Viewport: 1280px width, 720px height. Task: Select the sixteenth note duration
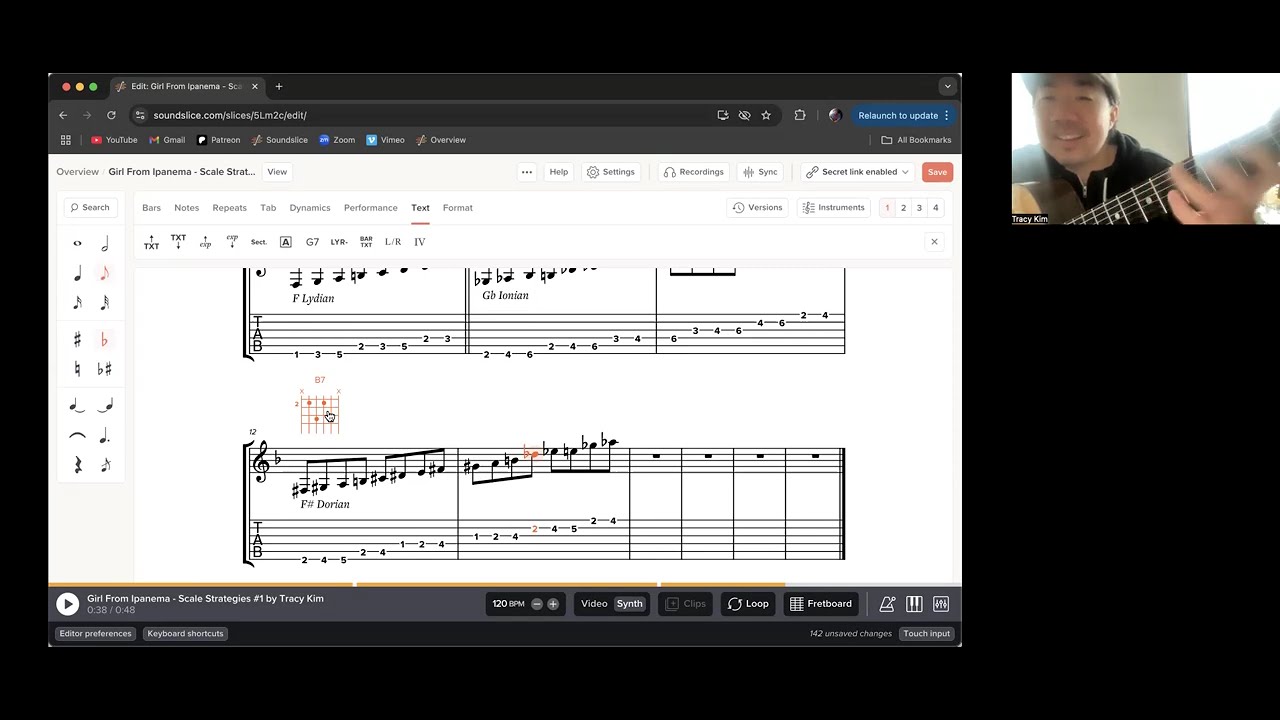77,302
